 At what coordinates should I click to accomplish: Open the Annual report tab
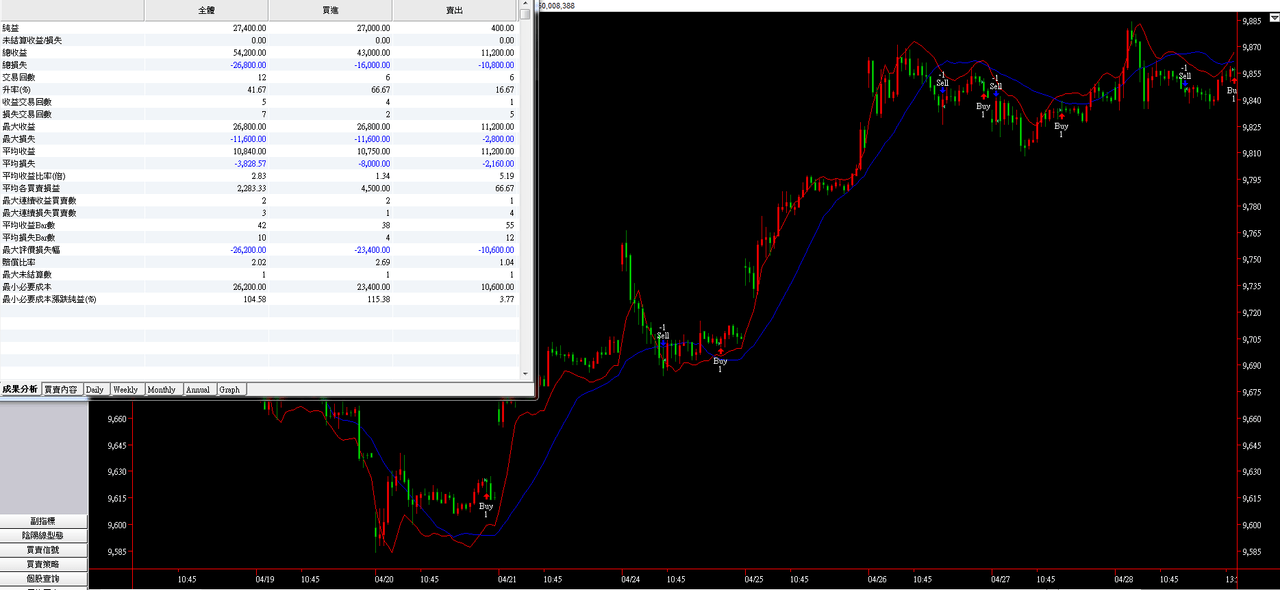click(x=198, y=389)
